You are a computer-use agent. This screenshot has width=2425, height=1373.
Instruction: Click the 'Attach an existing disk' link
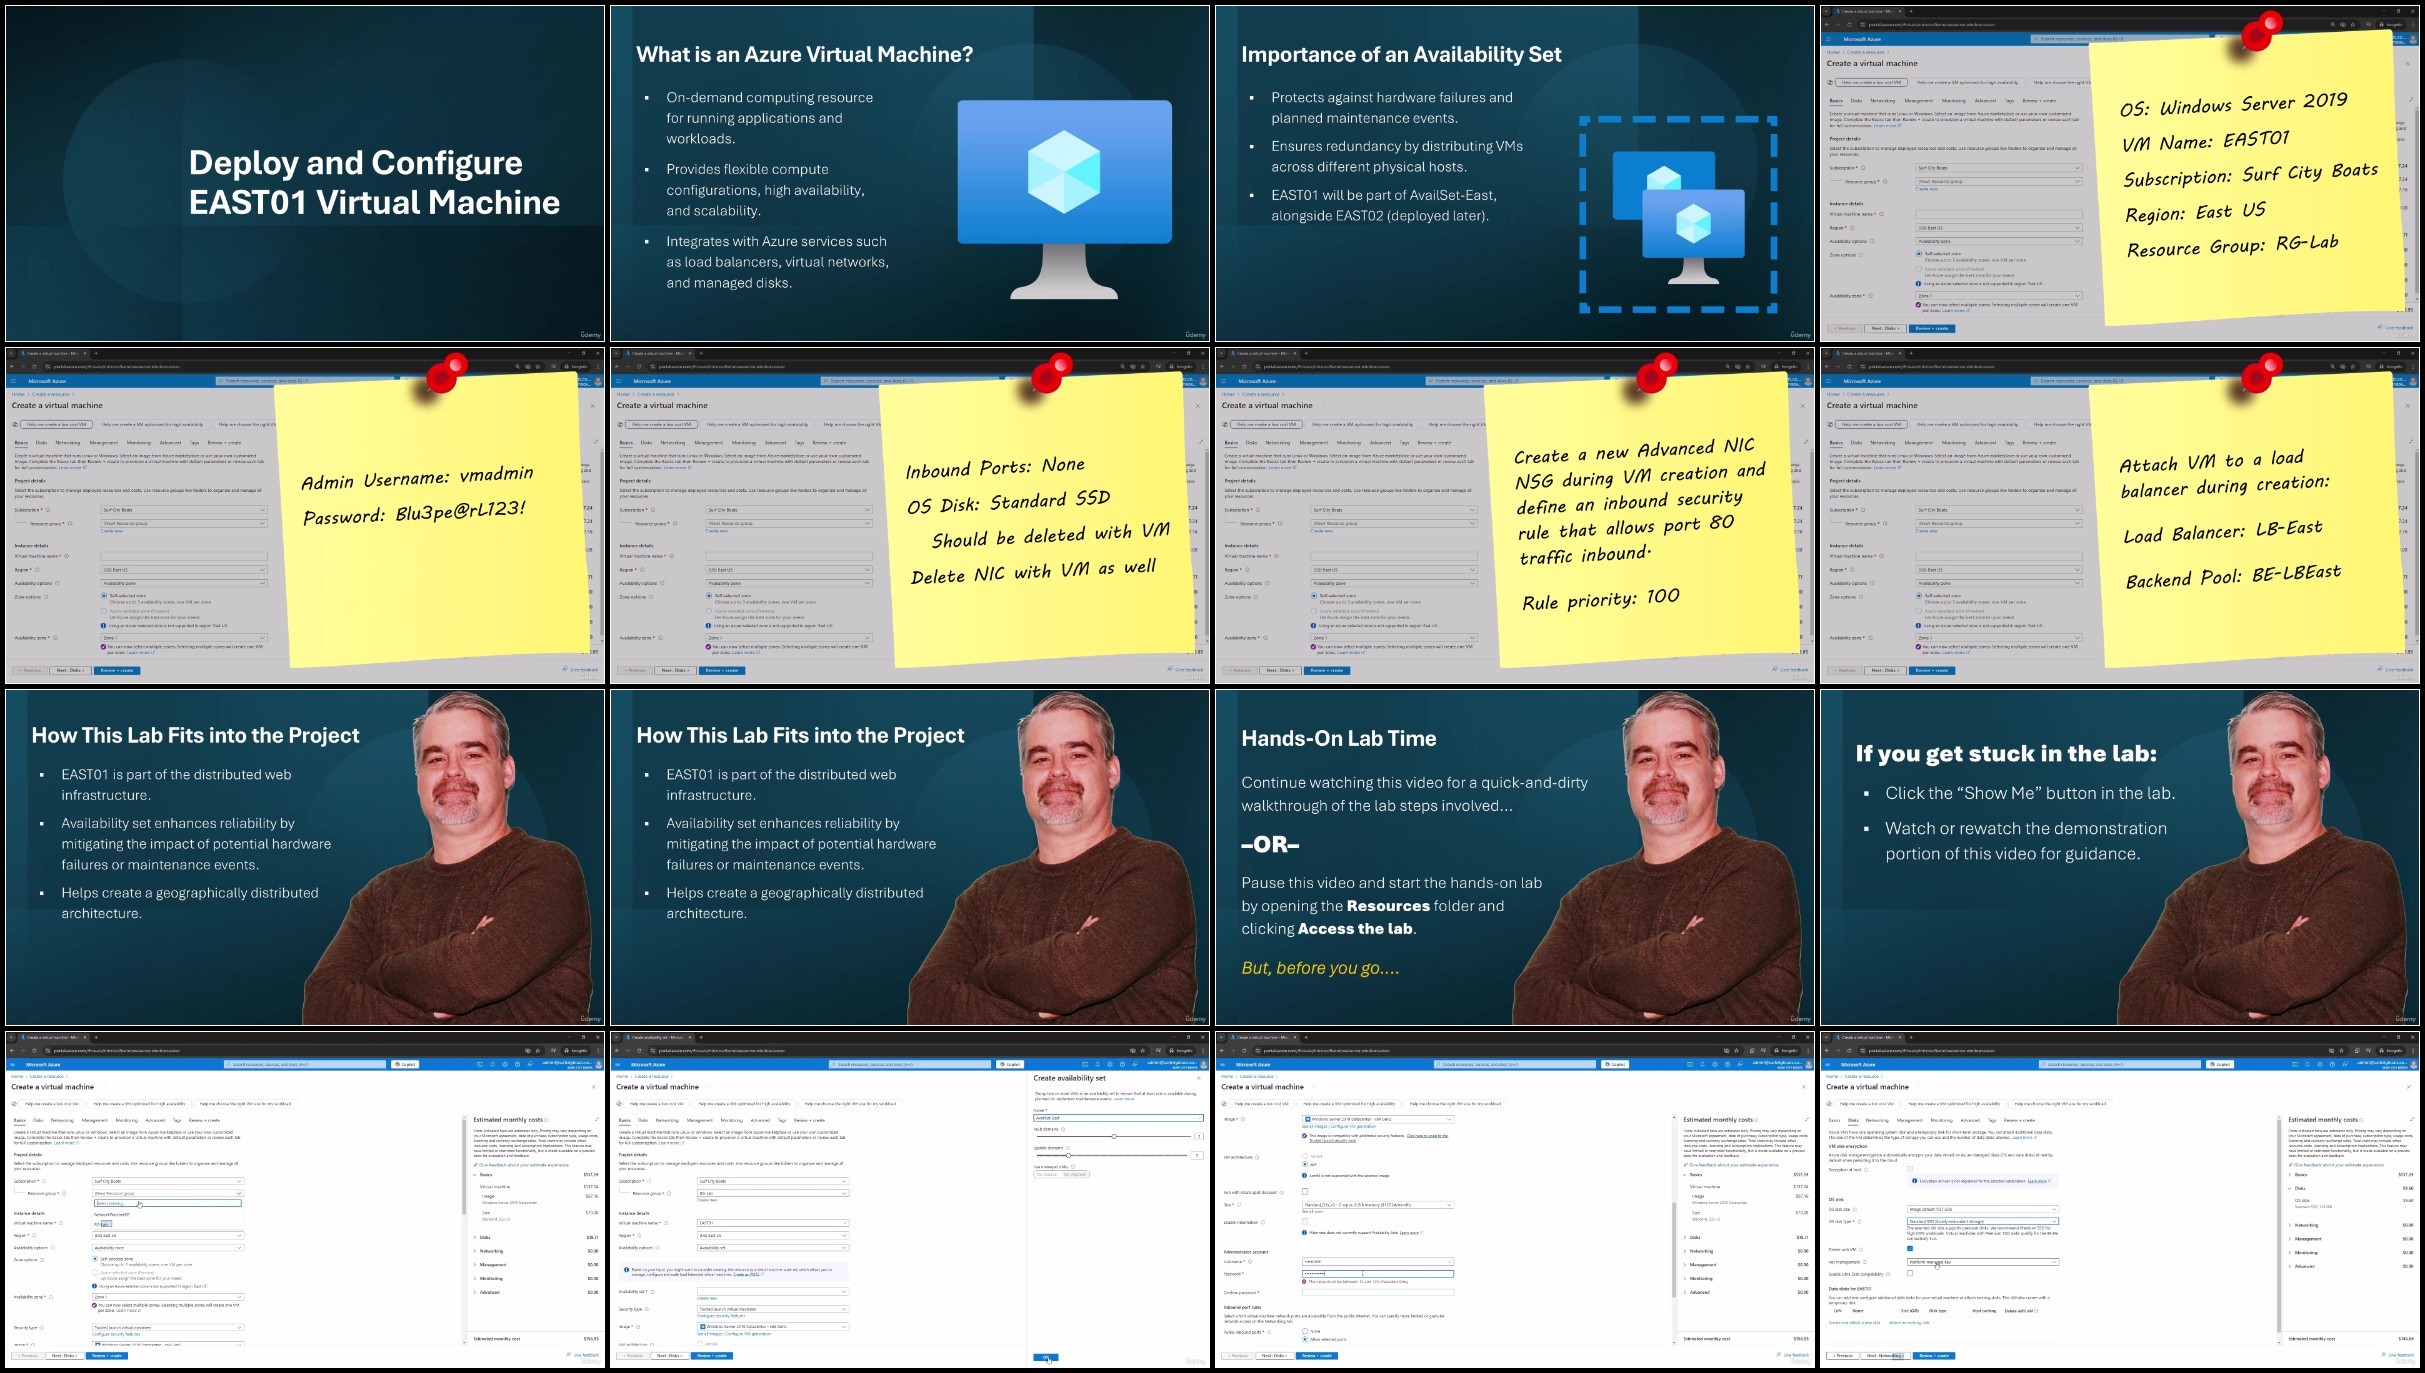(x=1909, y=1323)
